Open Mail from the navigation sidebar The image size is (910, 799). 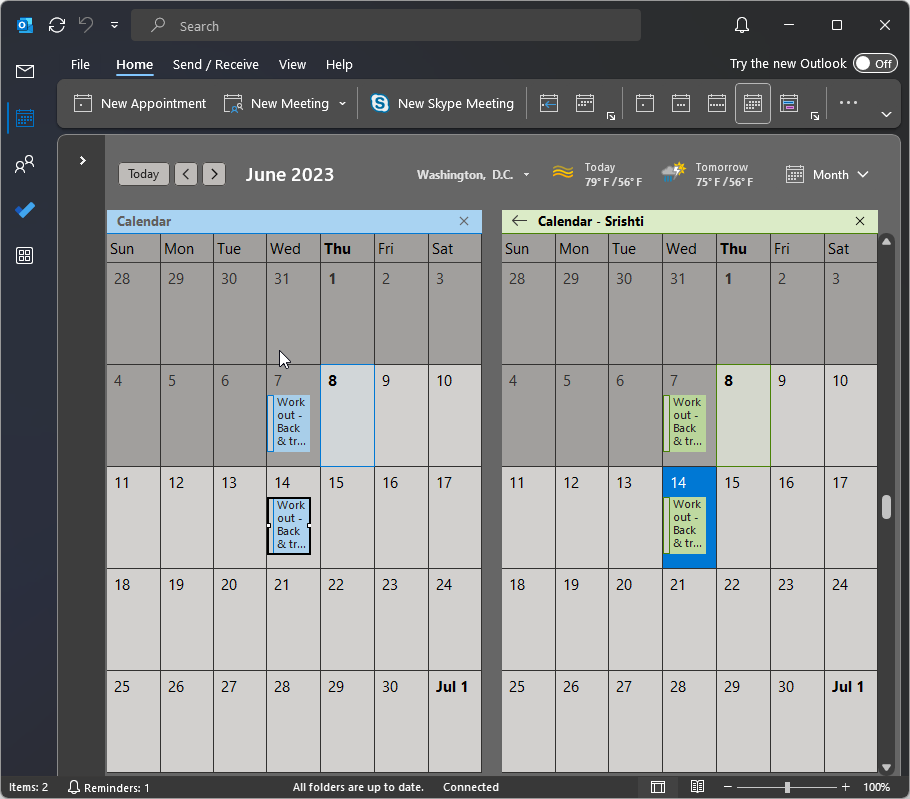click(x=24, y=71)
